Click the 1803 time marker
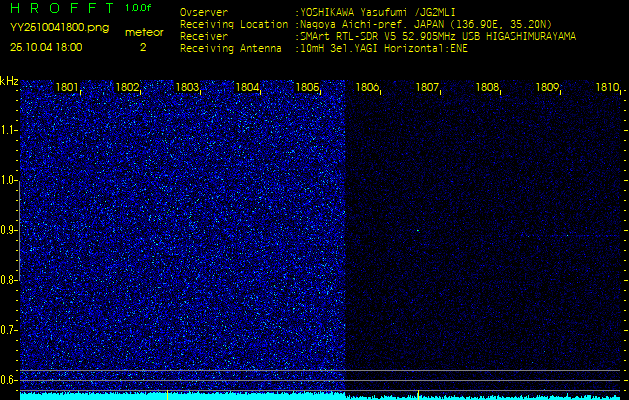Image resolution: width=629 pixels, height=400 pixels. (187, 87)
